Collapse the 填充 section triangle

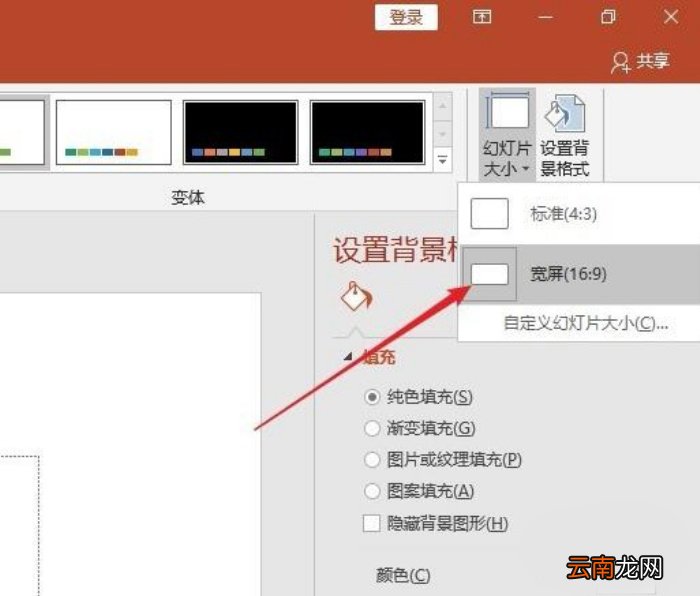pyautogui.click(x=348, y=357)
